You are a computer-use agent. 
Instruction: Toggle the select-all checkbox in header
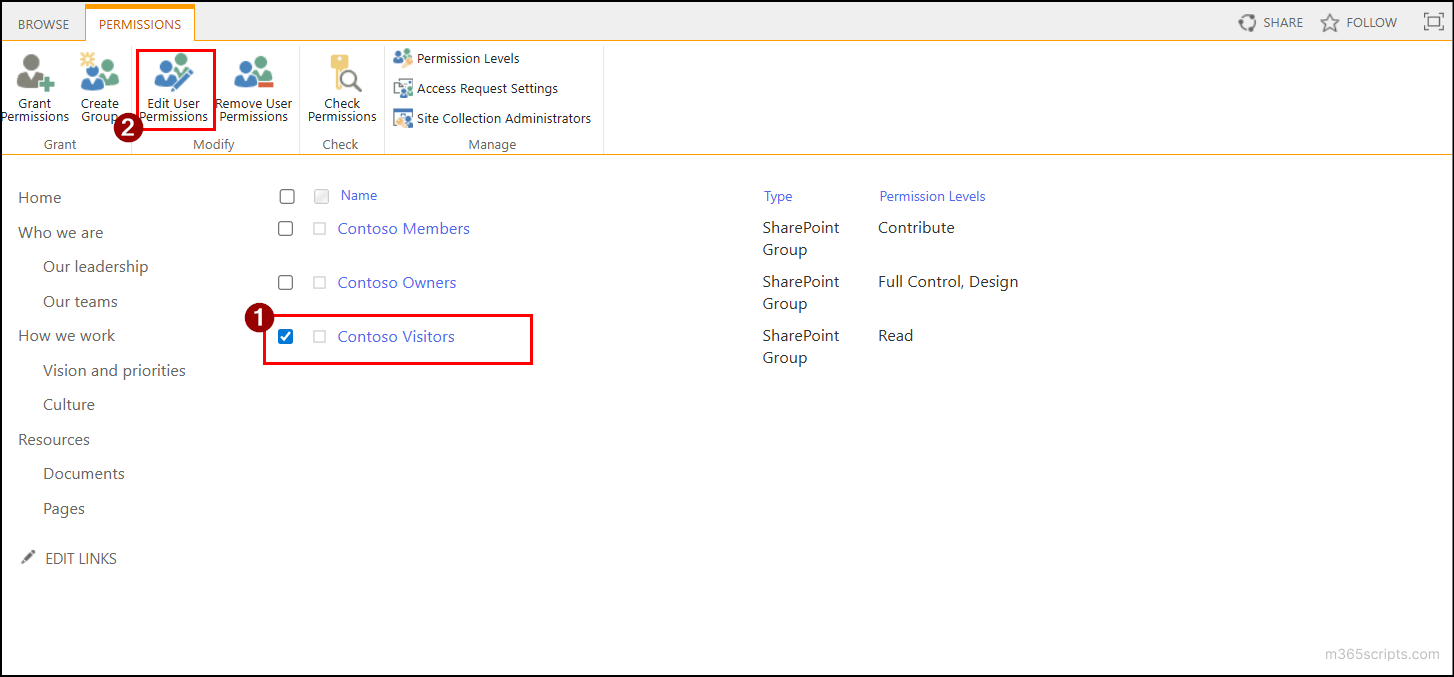(287, 196)
